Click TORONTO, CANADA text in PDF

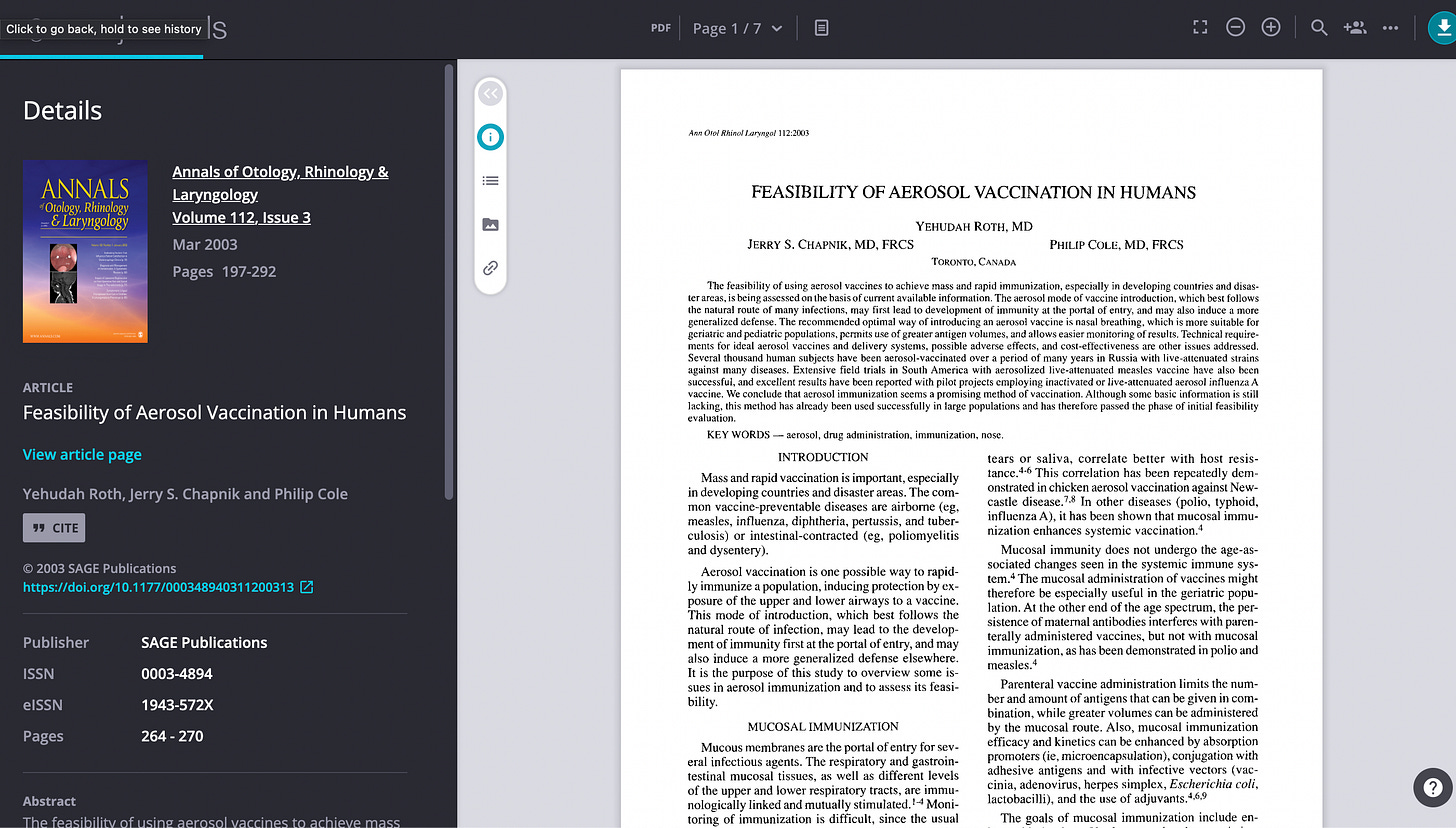[973, 262]
